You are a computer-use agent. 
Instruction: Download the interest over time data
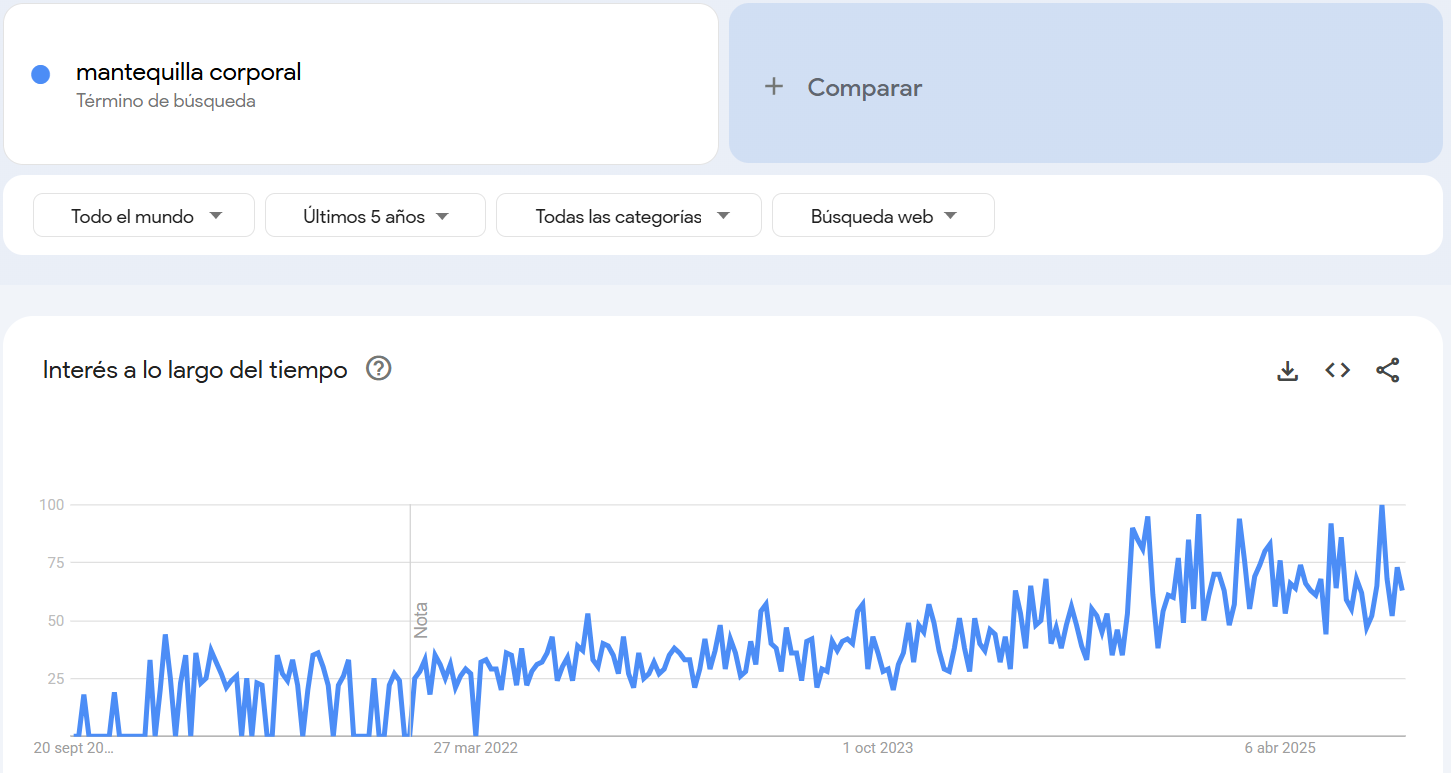[x=1287, y=371]
